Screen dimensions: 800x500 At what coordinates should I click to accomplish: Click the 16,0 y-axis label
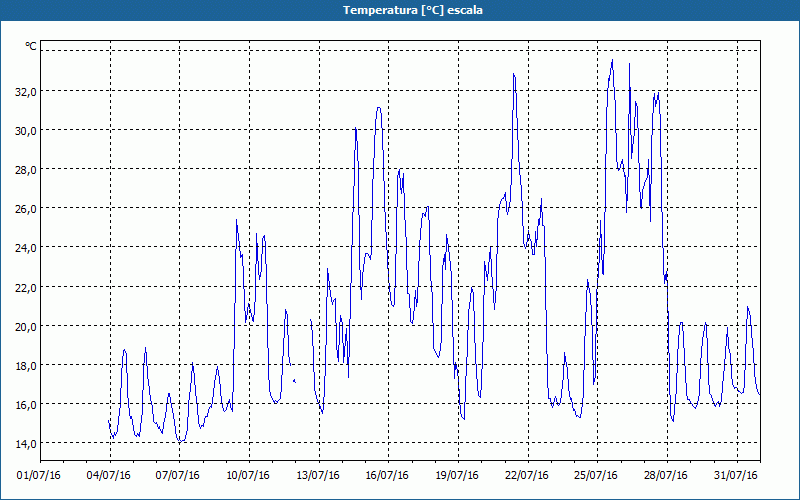tap(24, 405)
